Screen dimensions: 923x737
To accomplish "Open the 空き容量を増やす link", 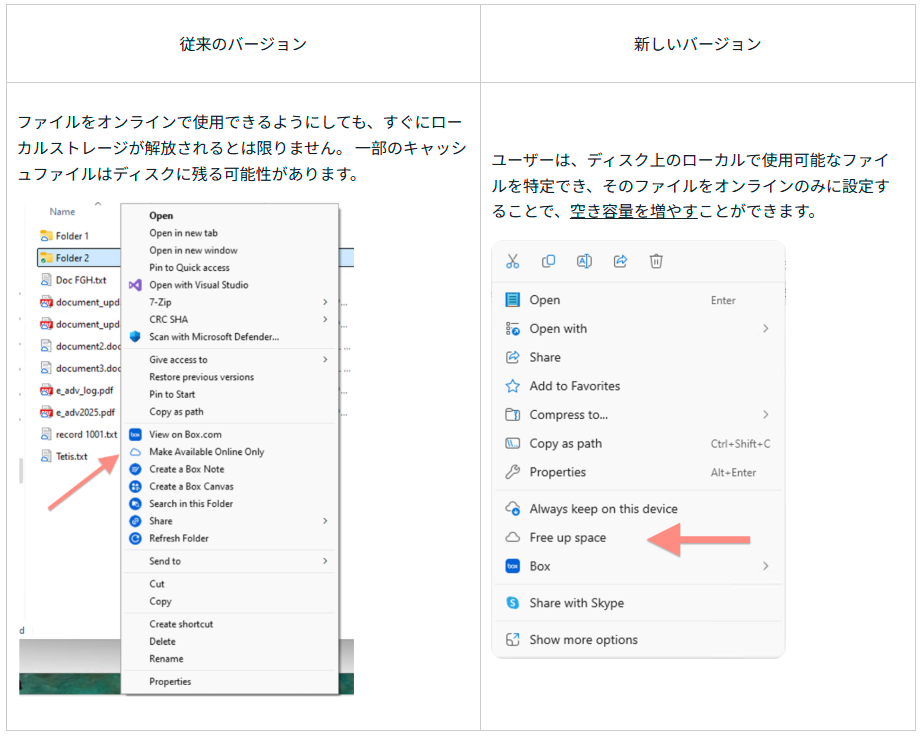I will (x=633, y=212).
